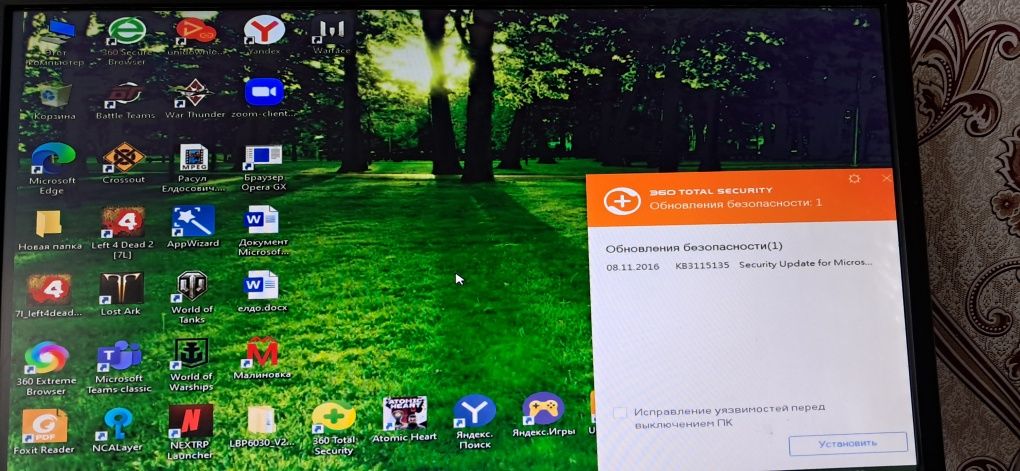Open Документ Microsoft Word file

[x=263, y=230]
